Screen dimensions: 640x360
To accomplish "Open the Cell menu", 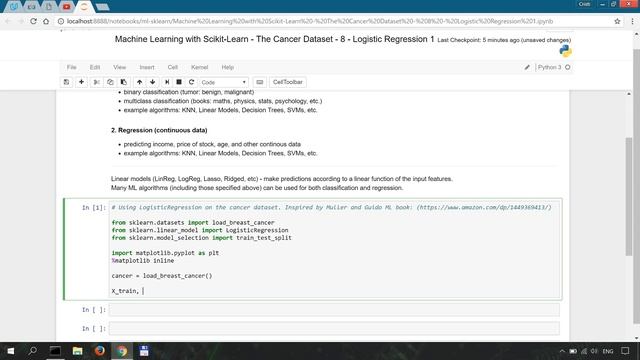I will tap(173, 67).
